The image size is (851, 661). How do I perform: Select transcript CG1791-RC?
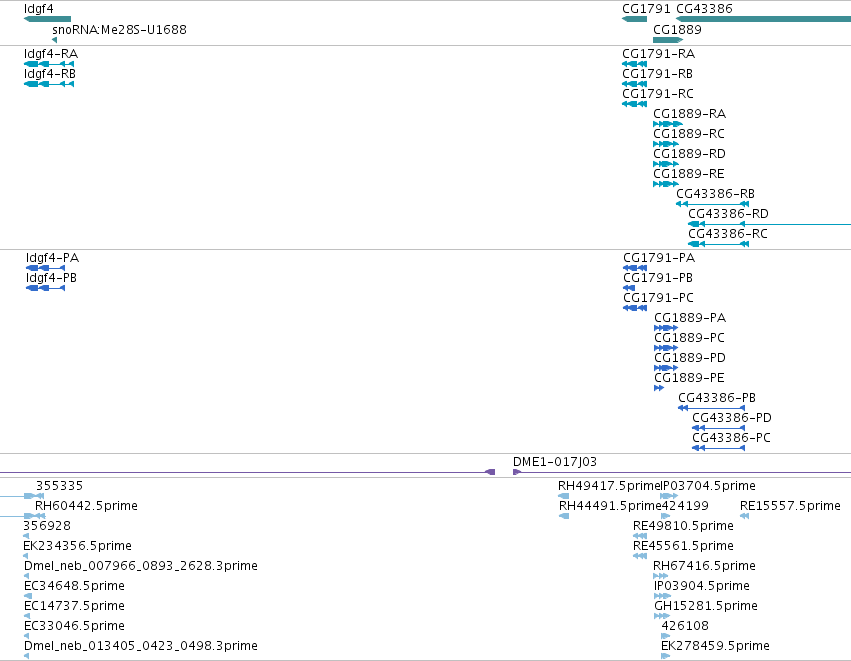pos(658,94)
